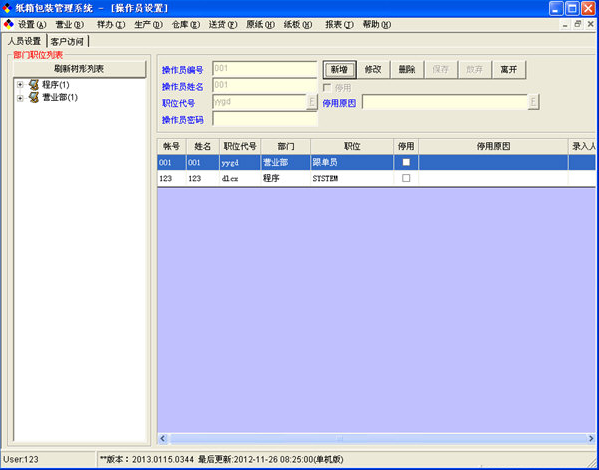Expand the 程序(1) tree node
Viewport: 599px width, 470px height.
click(20, 85)
